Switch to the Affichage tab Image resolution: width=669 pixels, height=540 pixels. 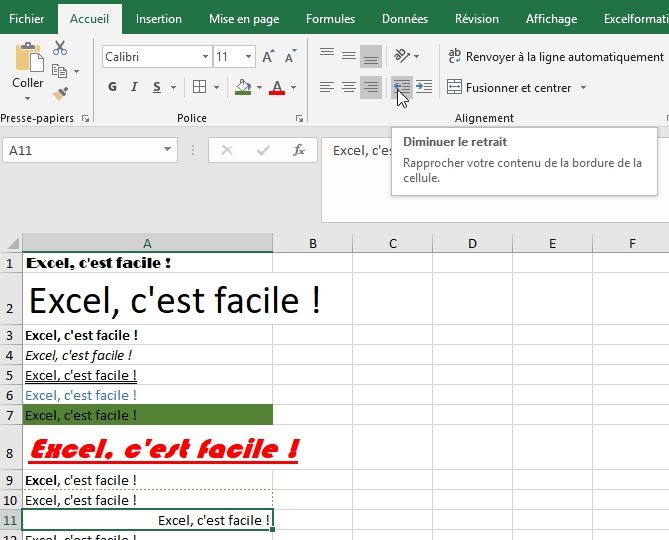[x=551, y=19]
